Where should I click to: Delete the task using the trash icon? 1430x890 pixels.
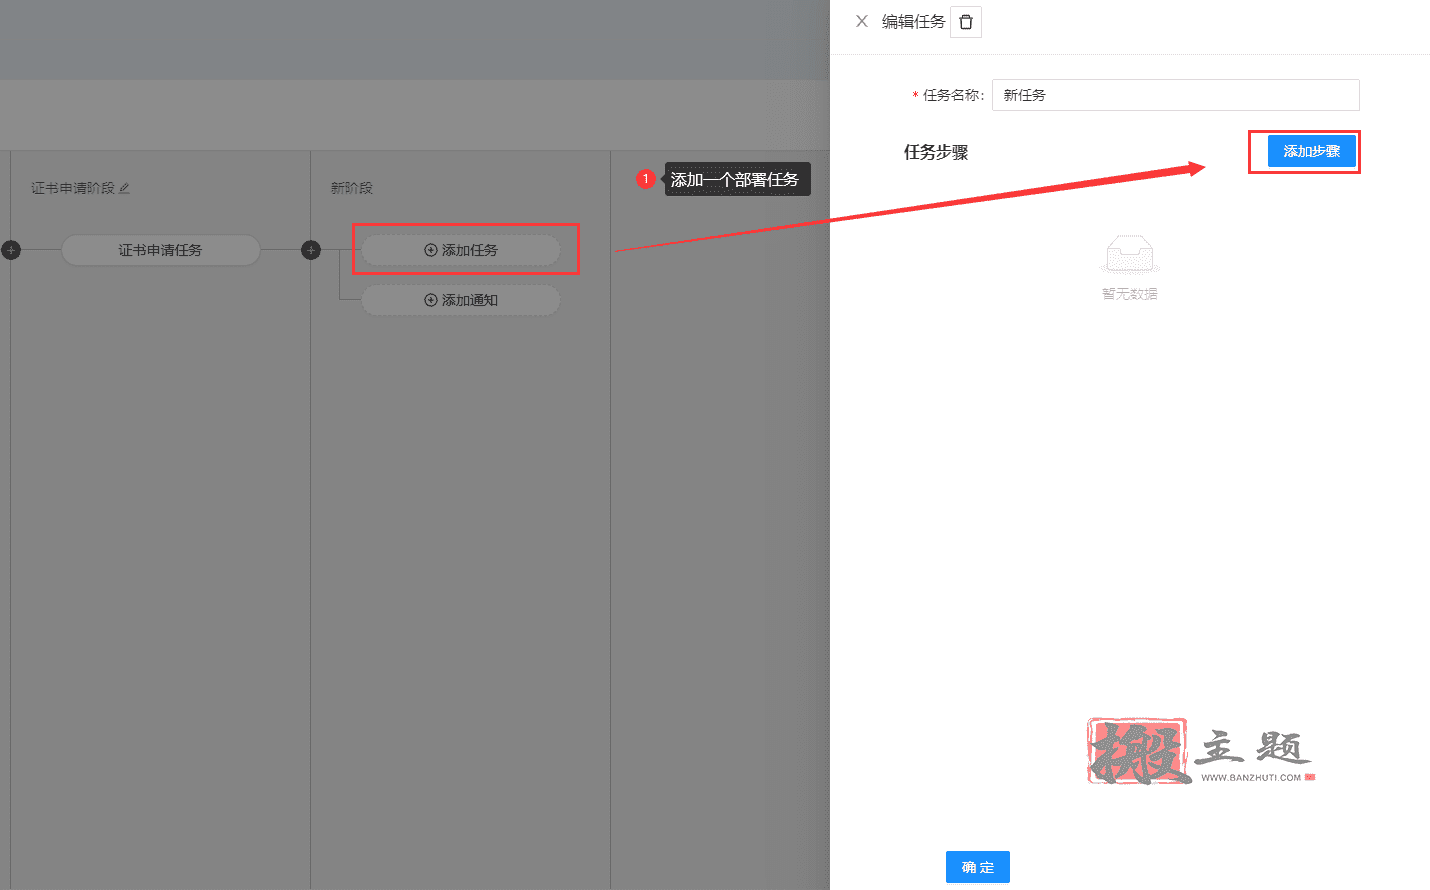(966, 22)
